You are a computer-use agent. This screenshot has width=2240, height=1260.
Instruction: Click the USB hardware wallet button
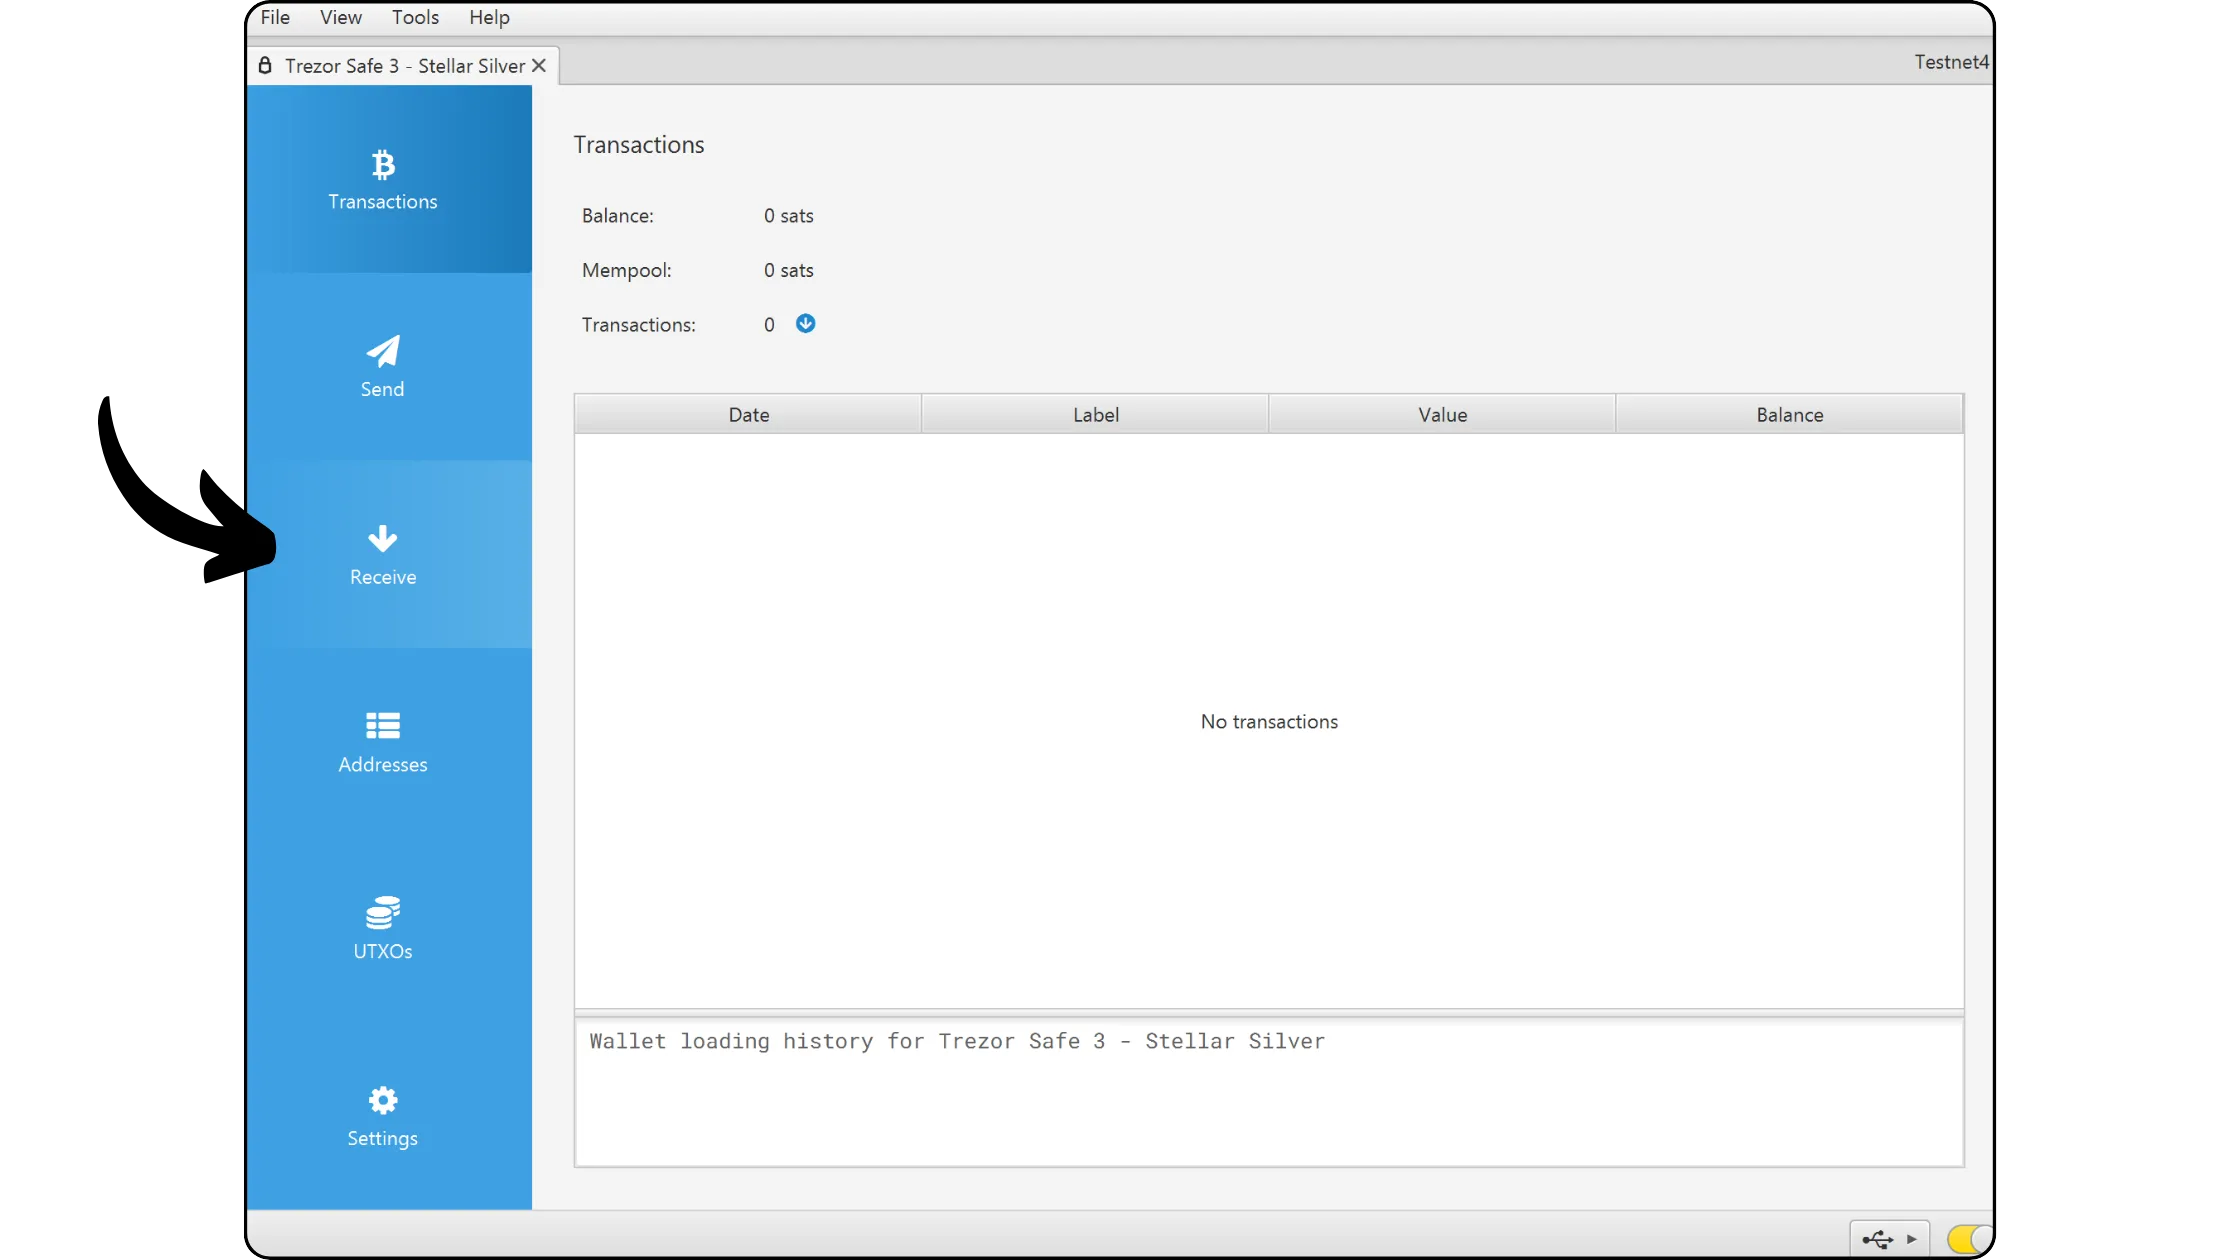(1889, 1239)
